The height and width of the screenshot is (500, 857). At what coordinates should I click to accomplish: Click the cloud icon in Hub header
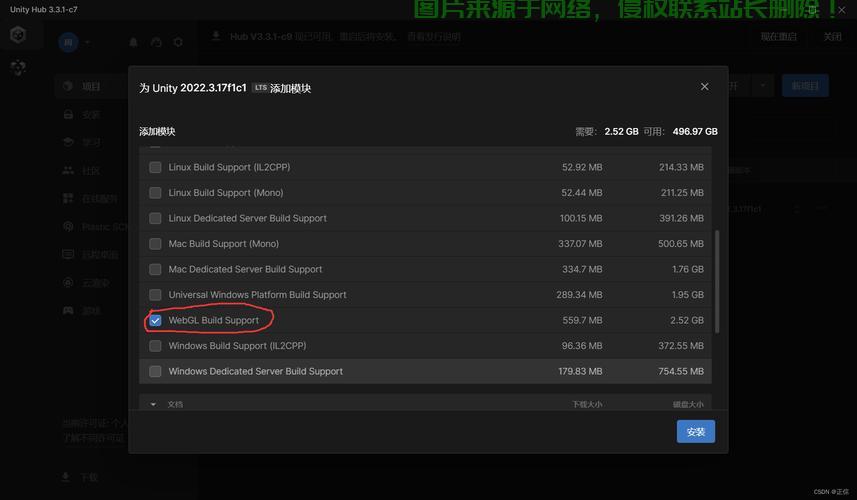tap(156, 42)
